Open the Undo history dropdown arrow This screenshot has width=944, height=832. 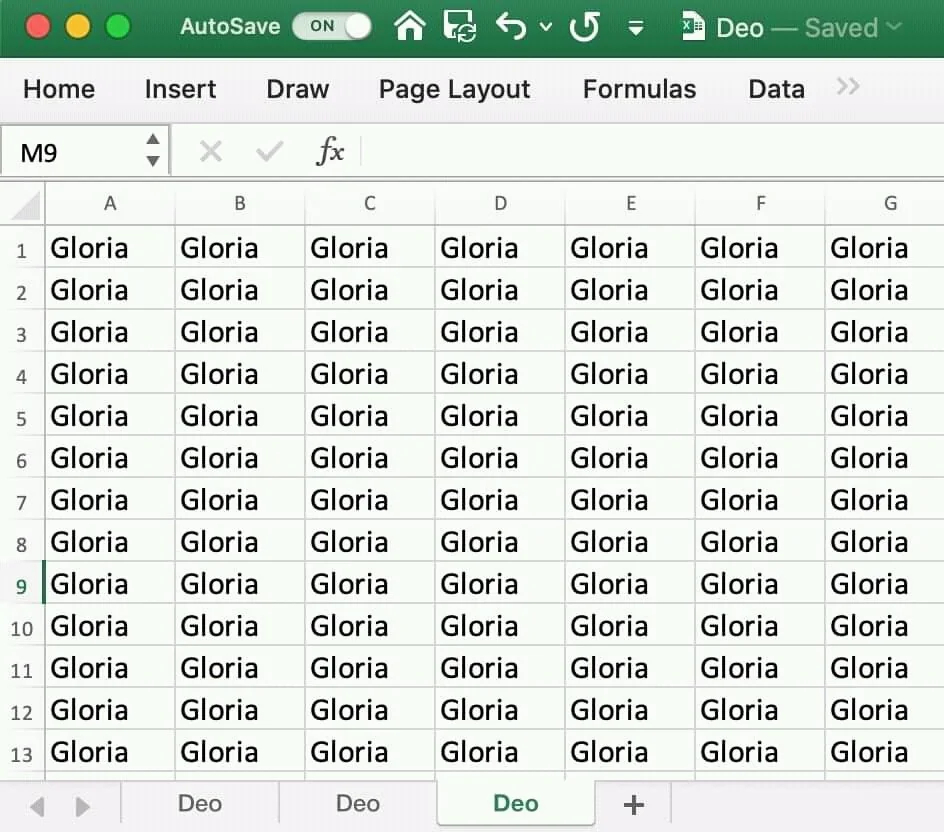546,27
